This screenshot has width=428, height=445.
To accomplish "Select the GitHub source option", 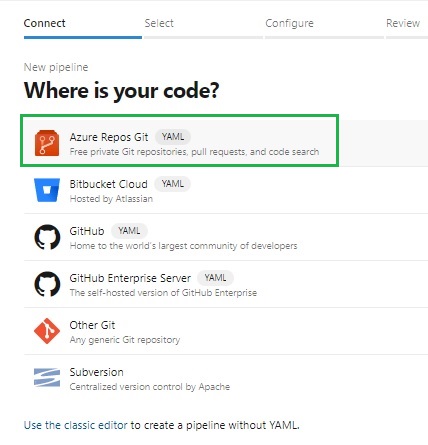I will point(226,237).
